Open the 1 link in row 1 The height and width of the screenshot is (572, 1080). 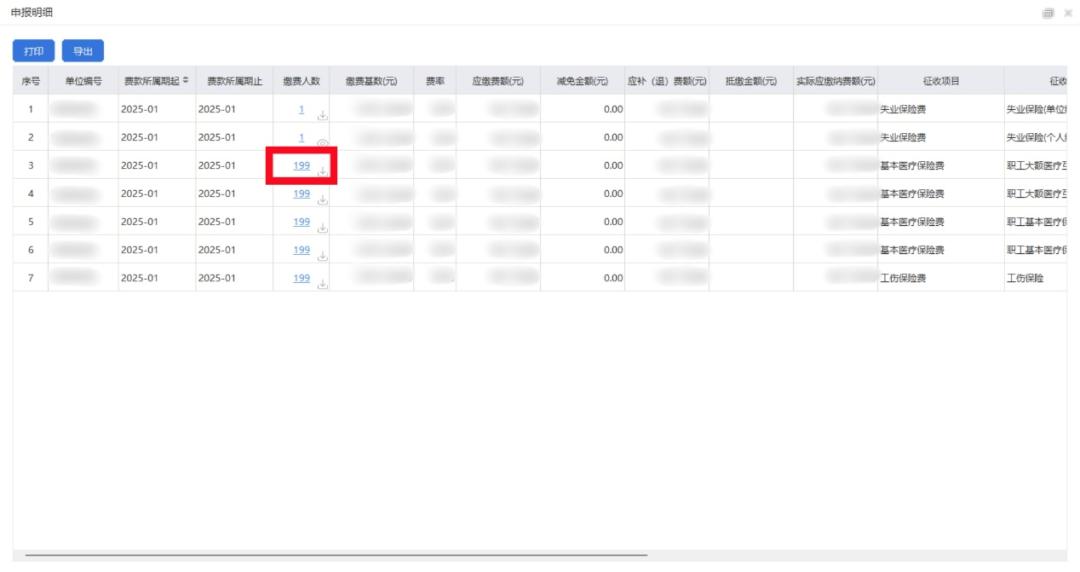pyautogui.click(x=301, y=110)
